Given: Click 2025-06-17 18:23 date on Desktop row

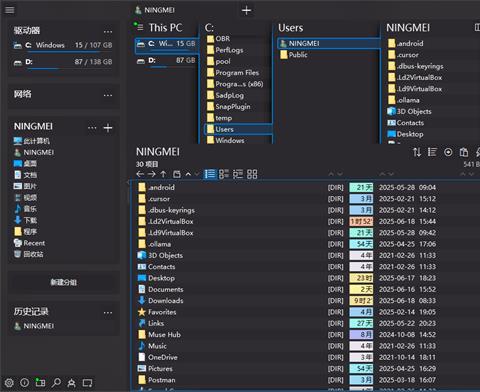Looking at the screenshot, I should [407, 278].
